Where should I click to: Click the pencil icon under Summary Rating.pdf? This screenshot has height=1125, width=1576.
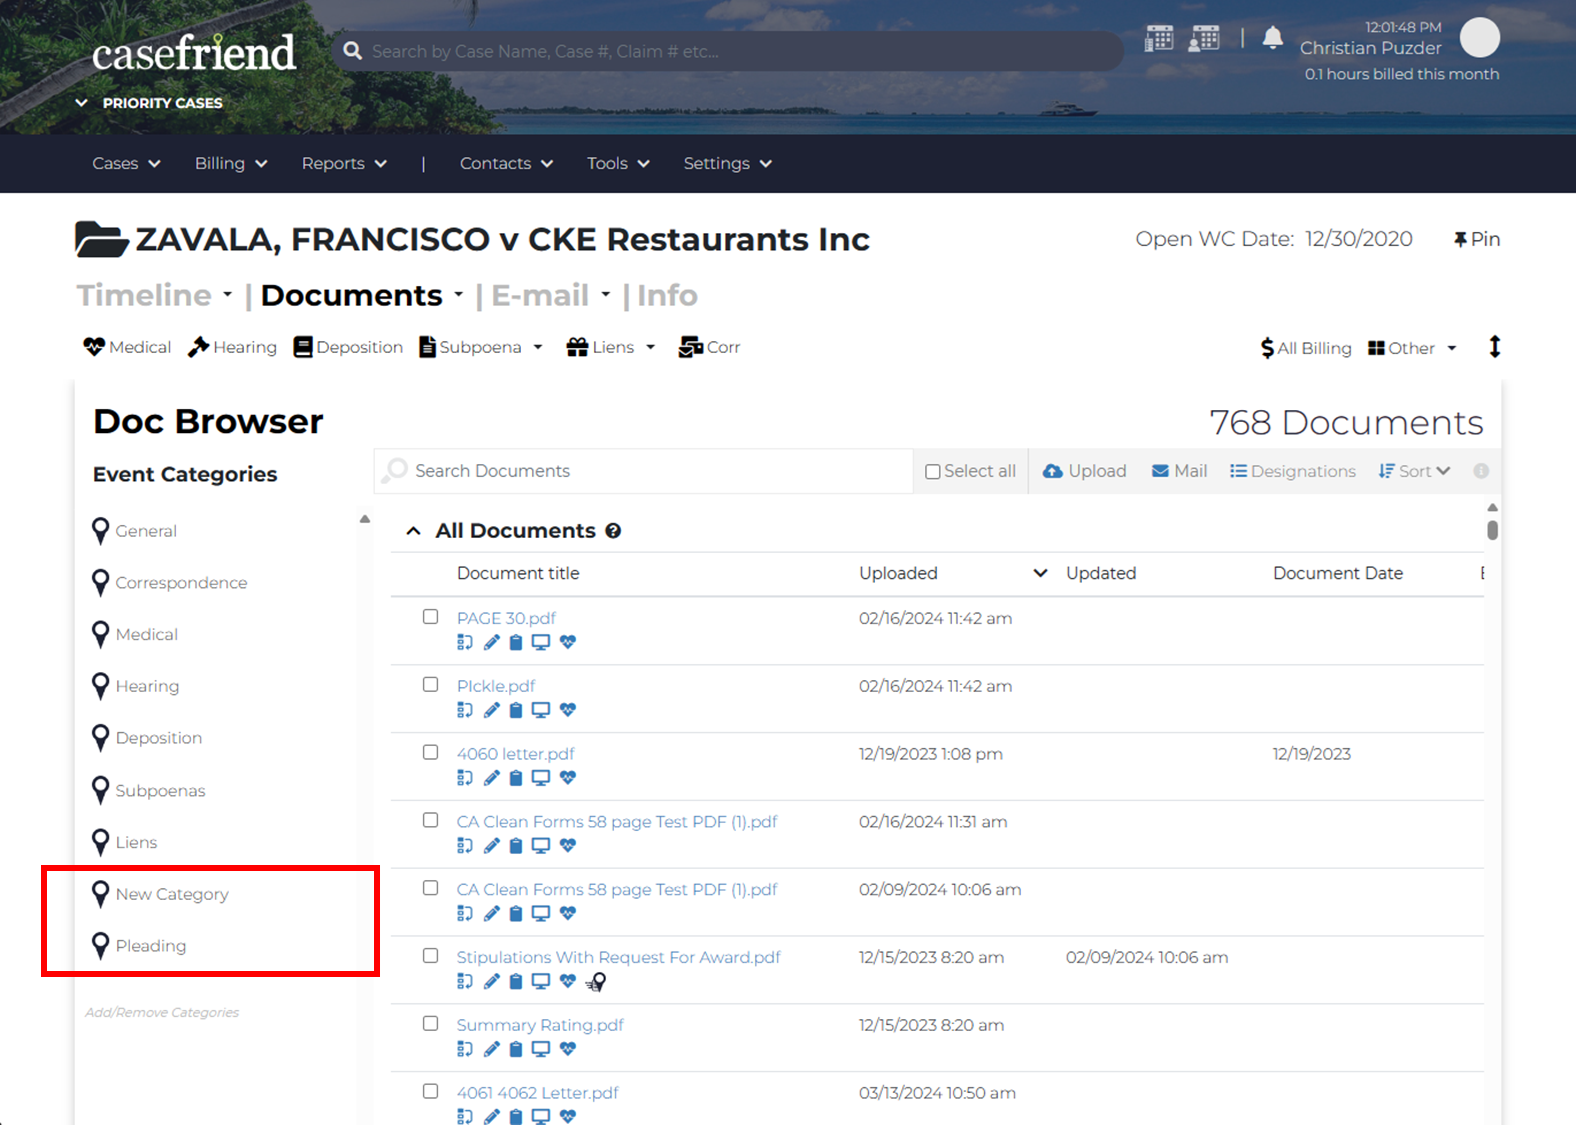point(491,1049)
